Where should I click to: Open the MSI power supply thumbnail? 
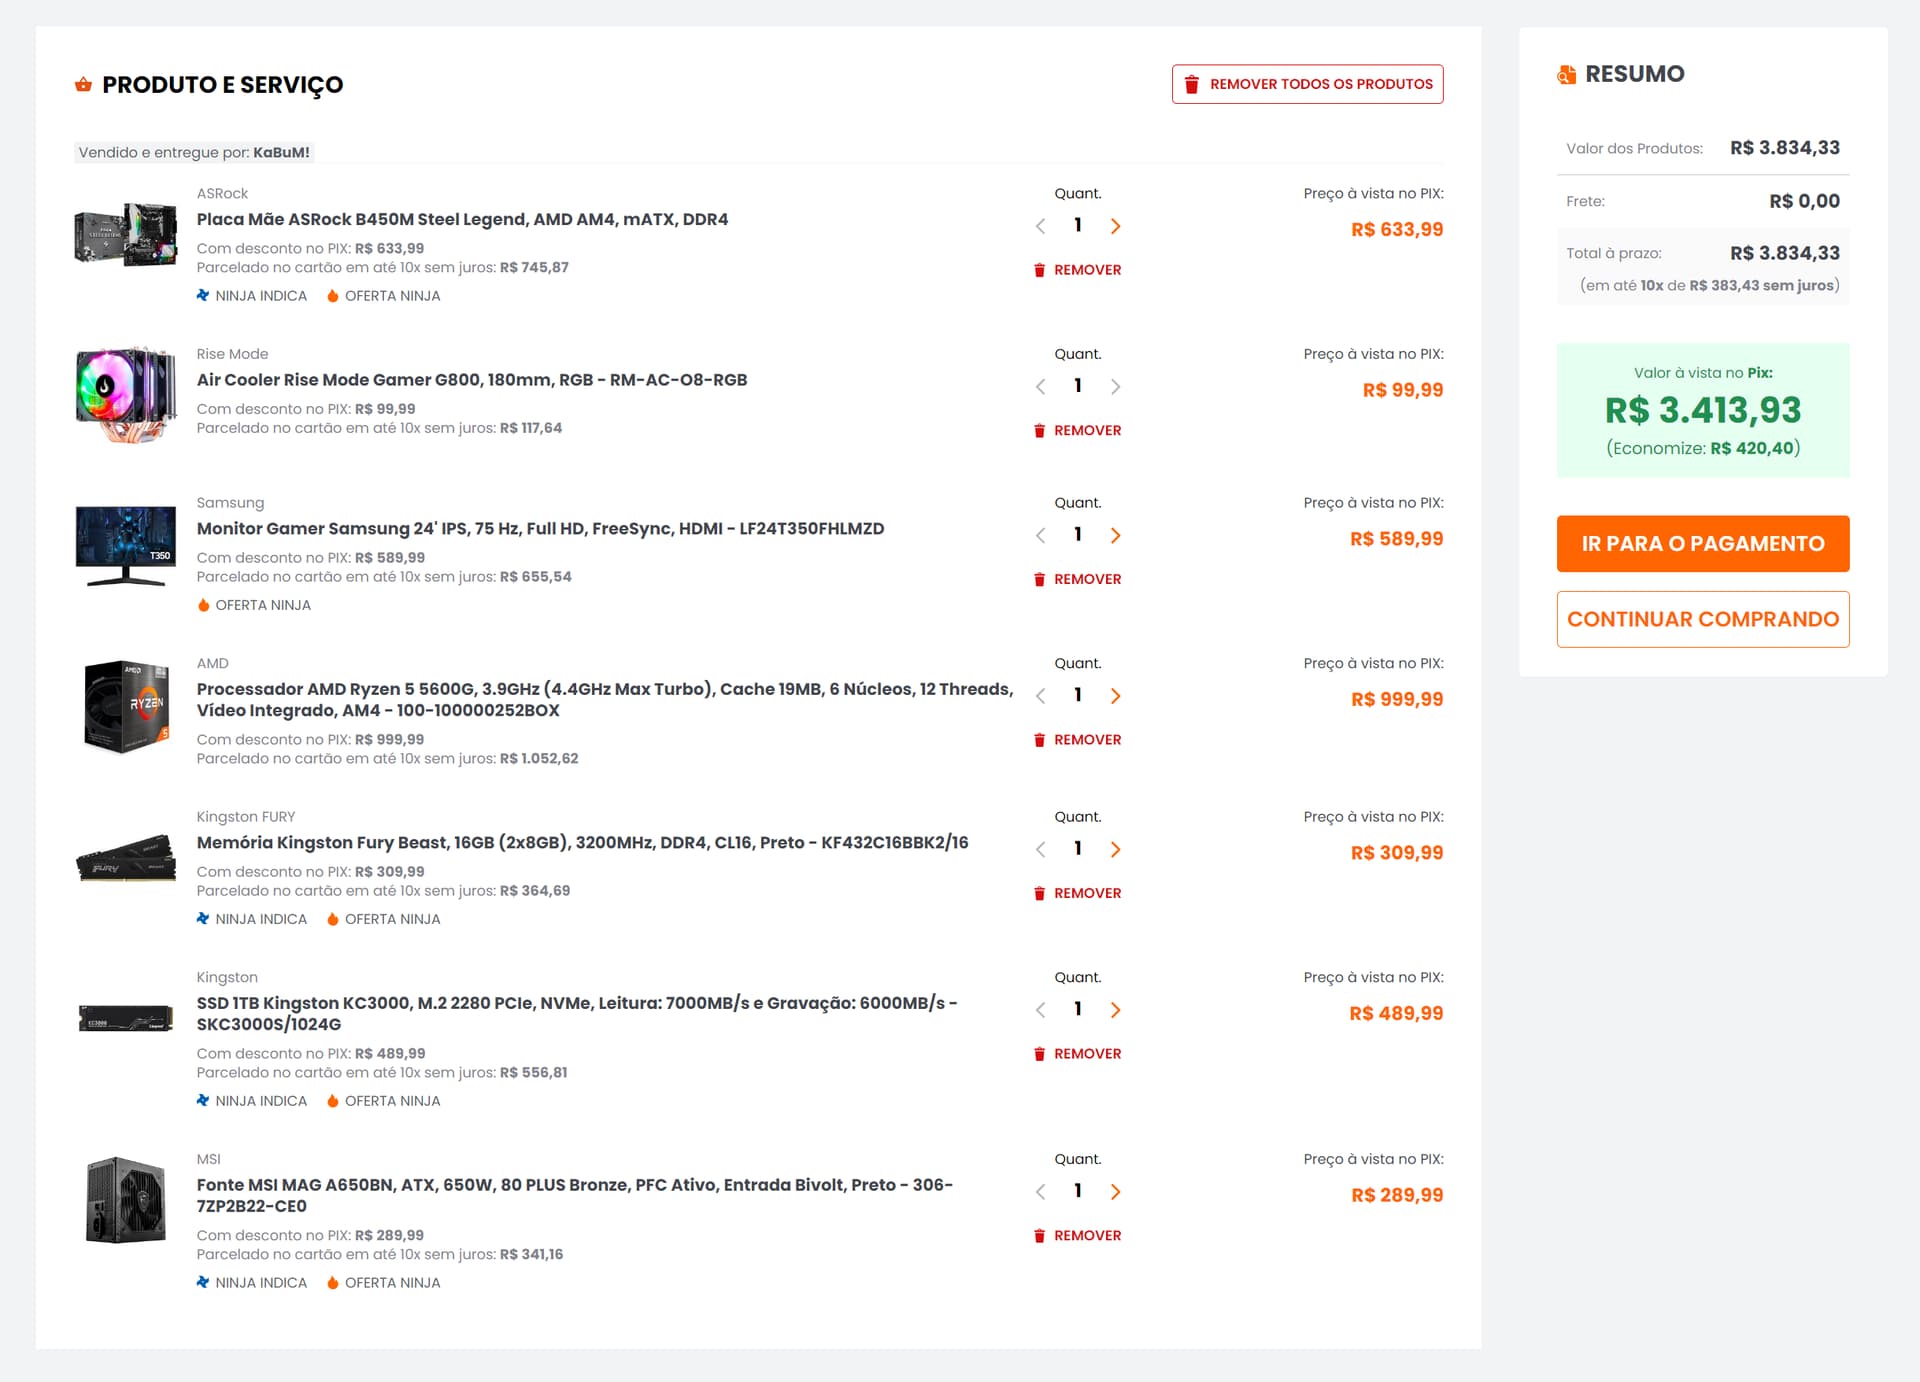[x=126, y=1200]
